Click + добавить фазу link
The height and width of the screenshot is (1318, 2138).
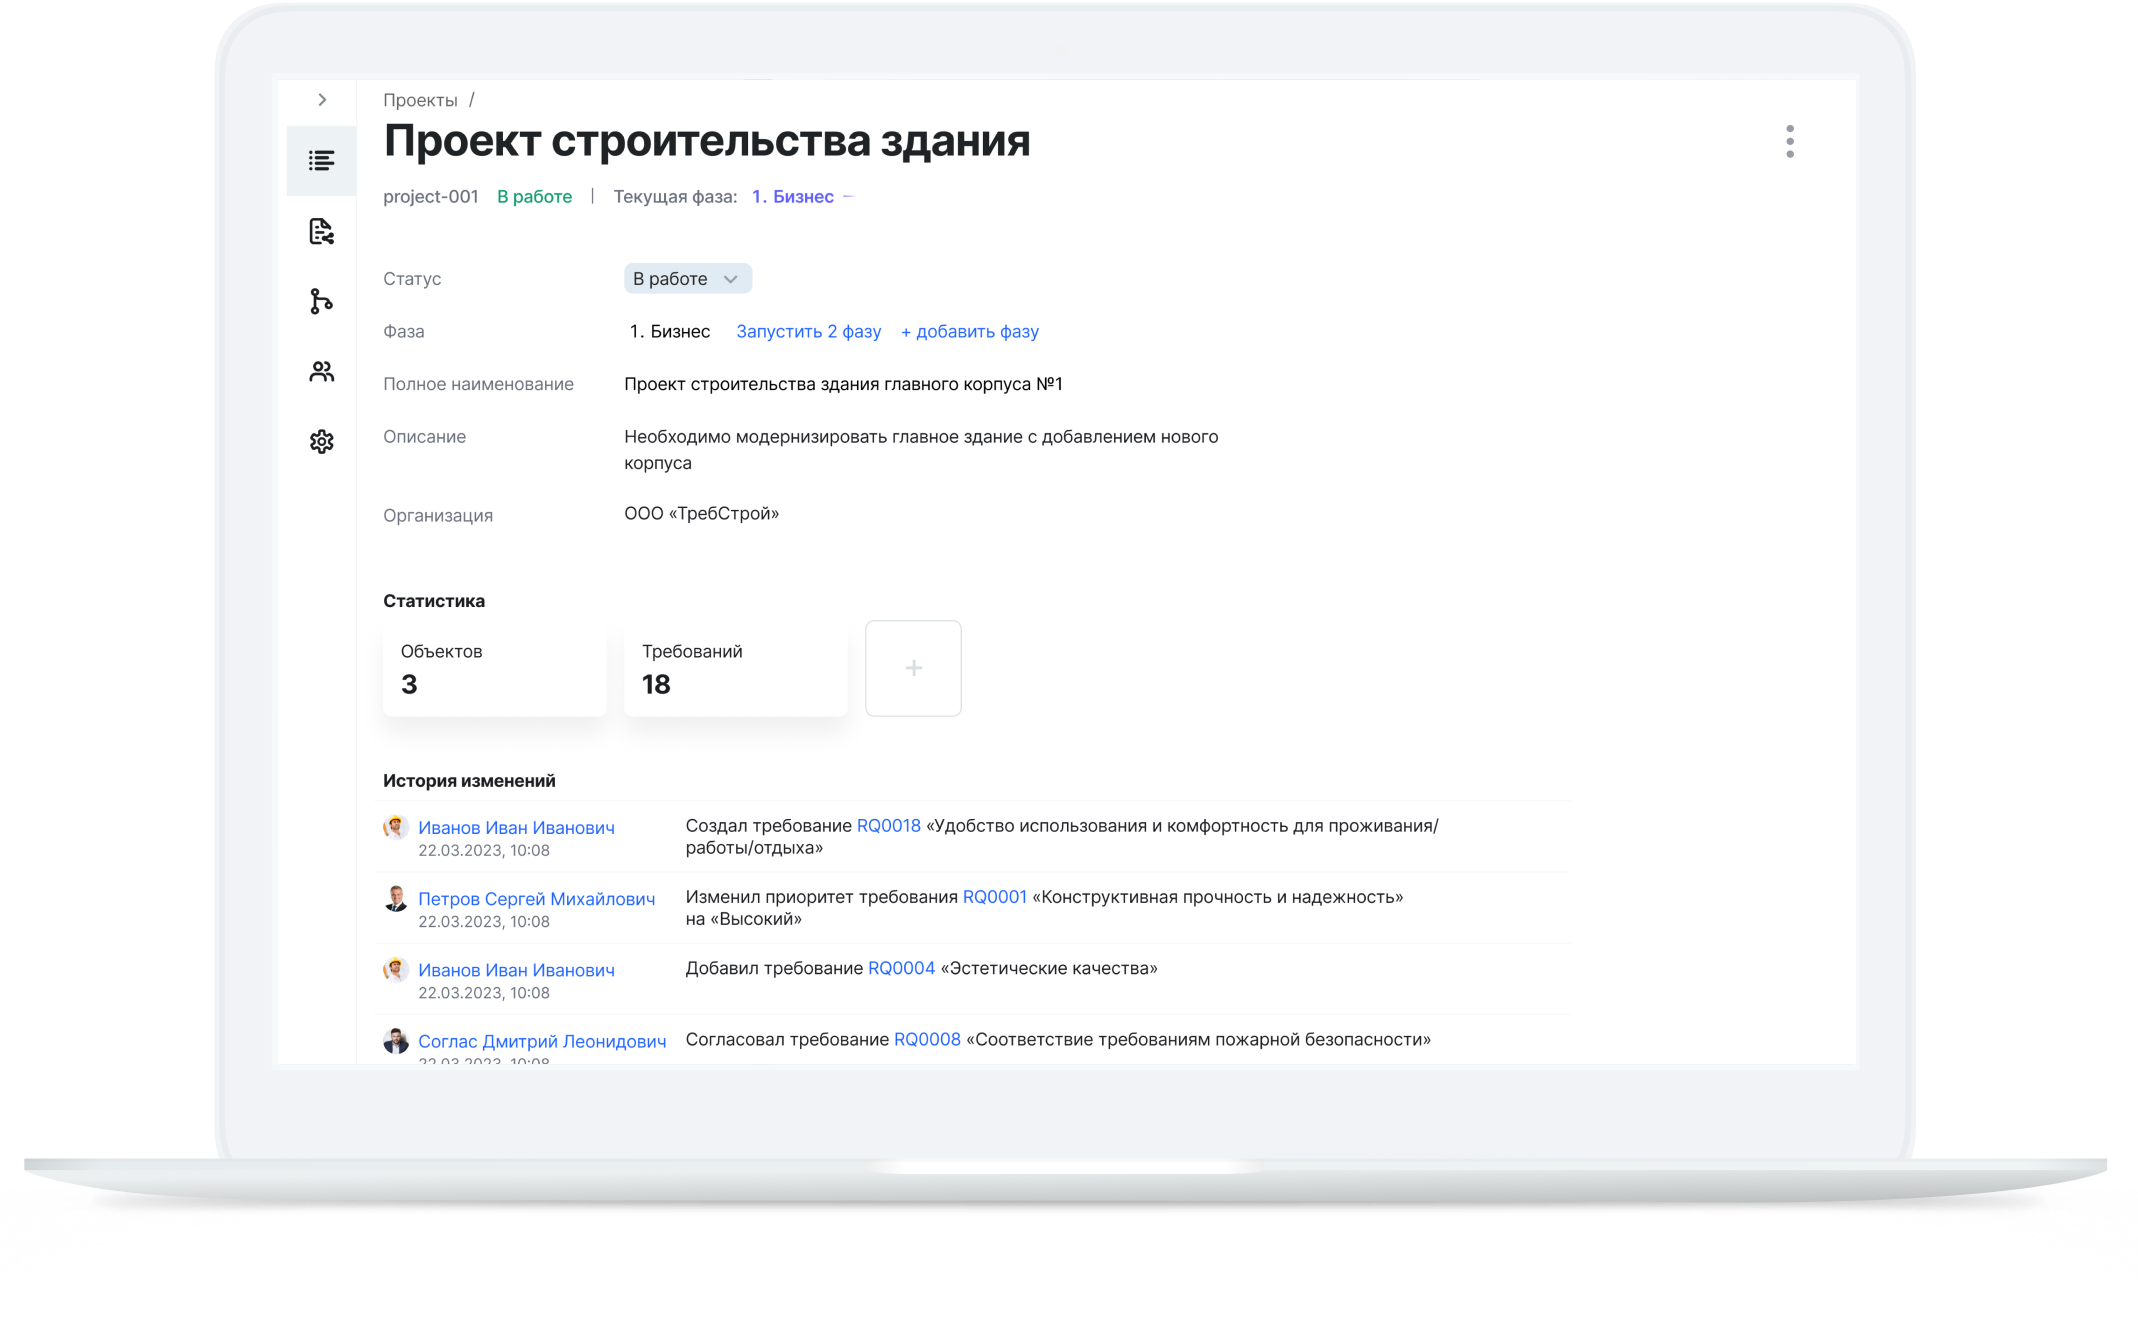point(969,331)
